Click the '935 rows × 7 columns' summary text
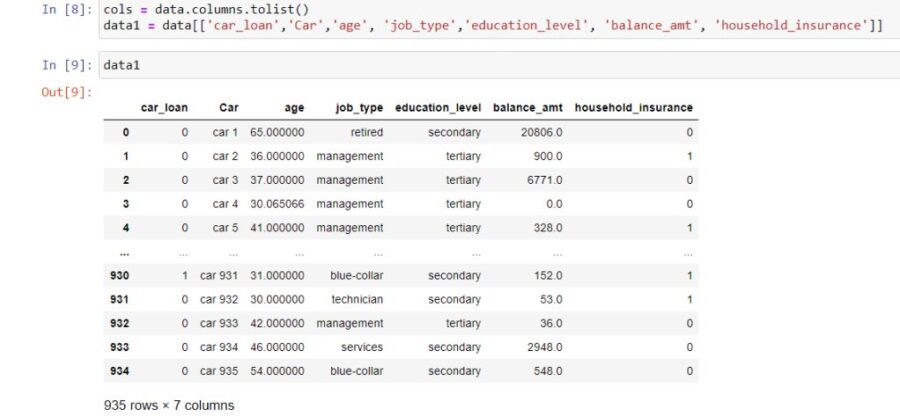This screenshot has height=417, width=900. [x=169, y=406]
